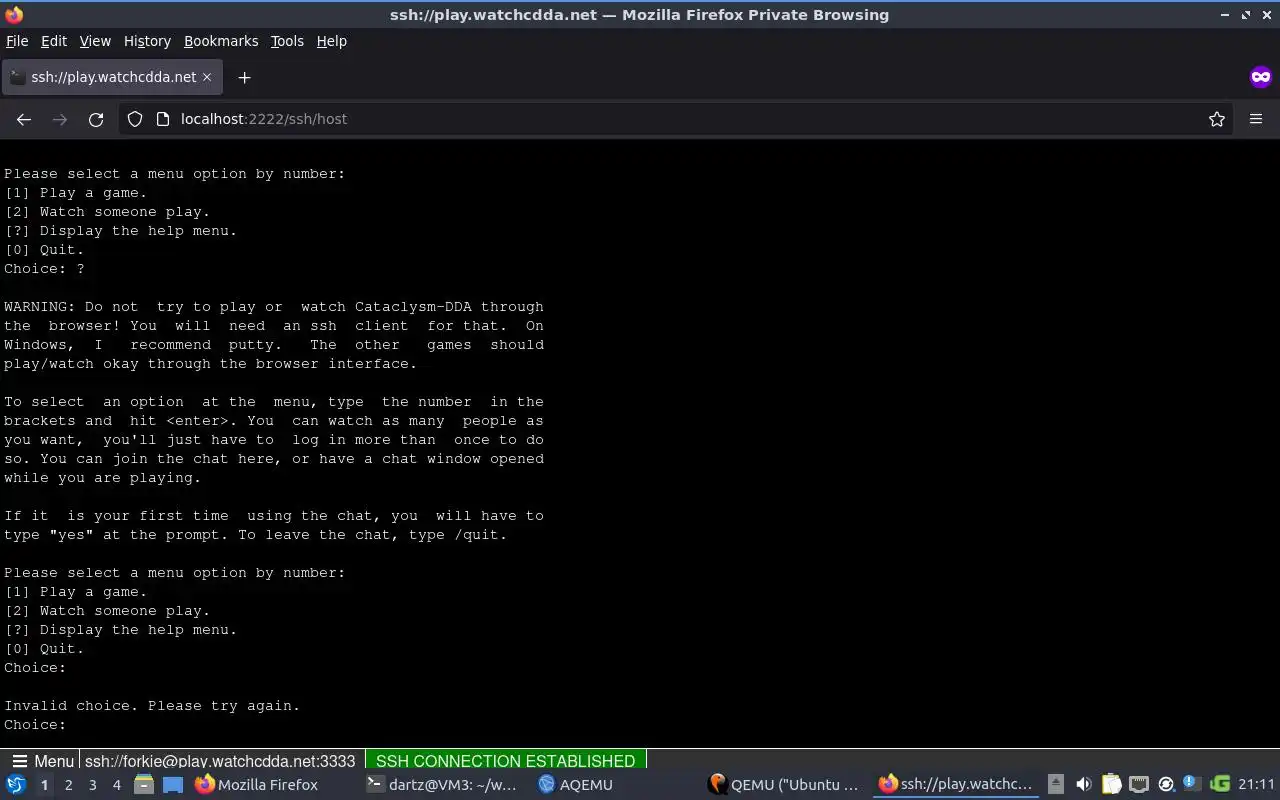Select the ssh://play.watchcdda.net tab
The height and width of the screenshot is (800, 1280).
(x=110, y=77)
